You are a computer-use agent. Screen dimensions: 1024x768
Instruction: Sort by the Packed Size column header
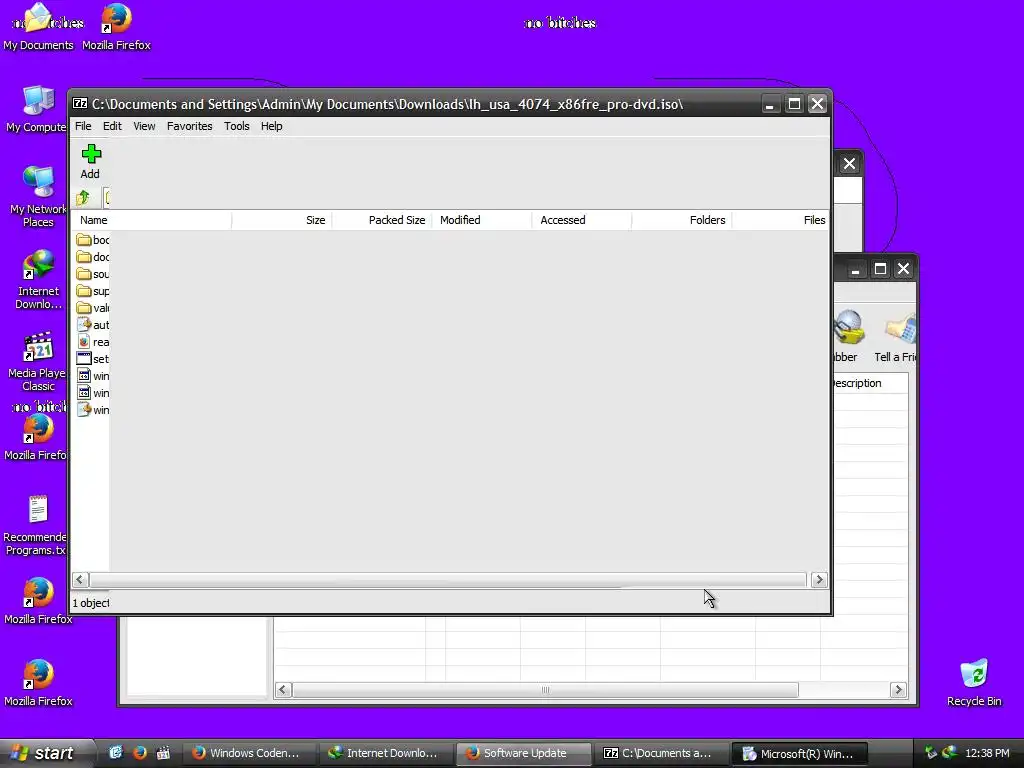point(382,220)
